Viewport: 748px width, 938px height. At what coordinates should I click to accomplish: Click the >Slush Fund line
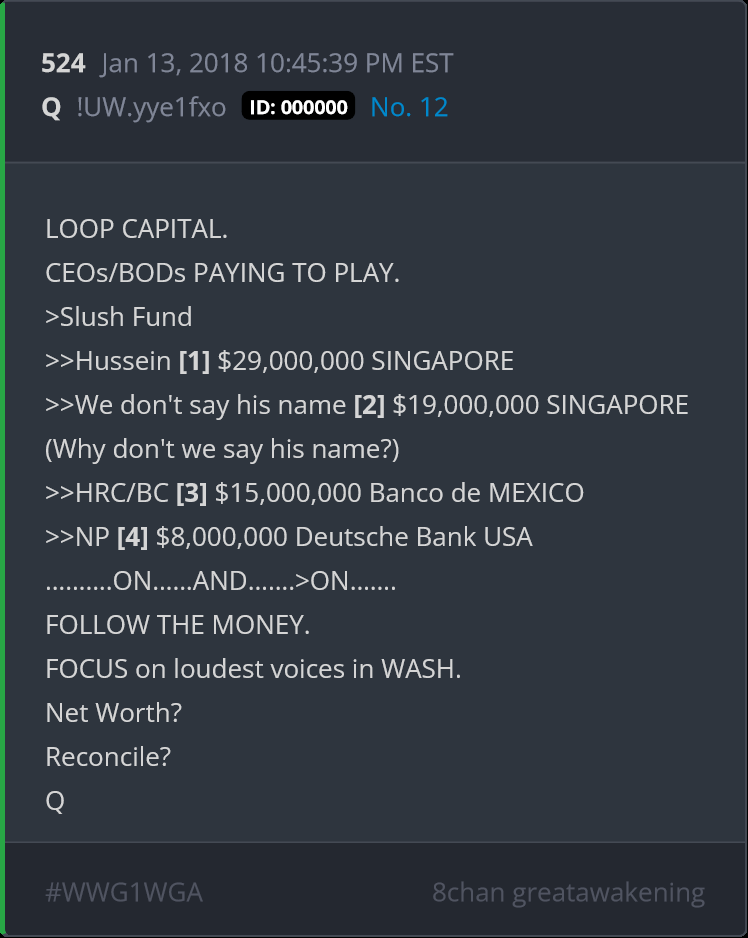(118, 317)
